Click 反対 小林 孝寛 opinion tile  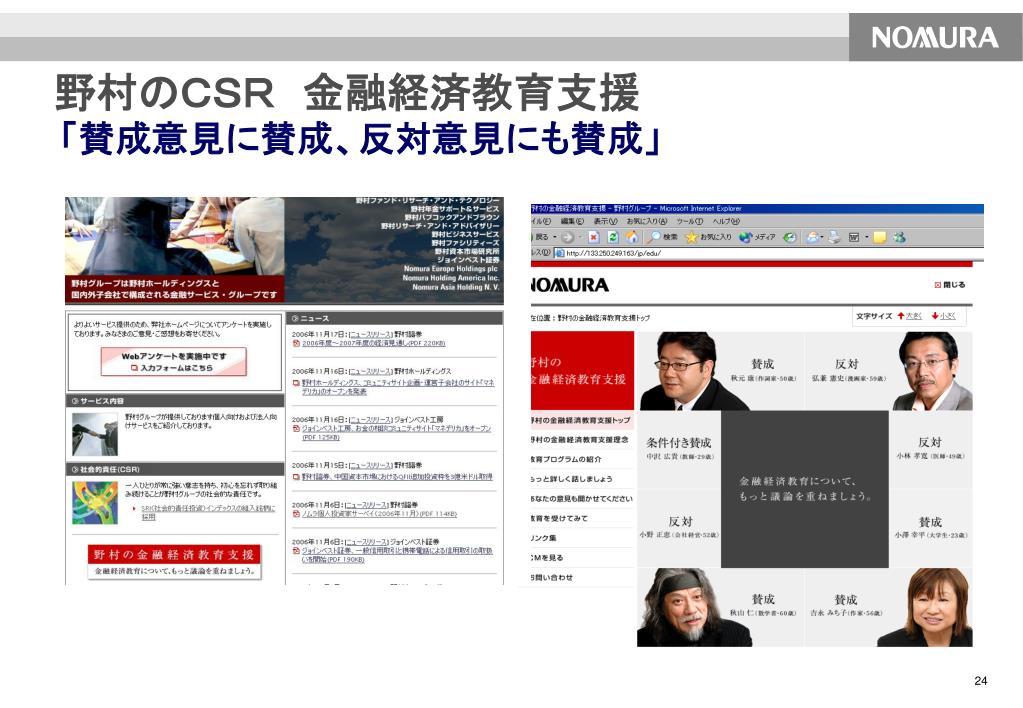point(930,450)
